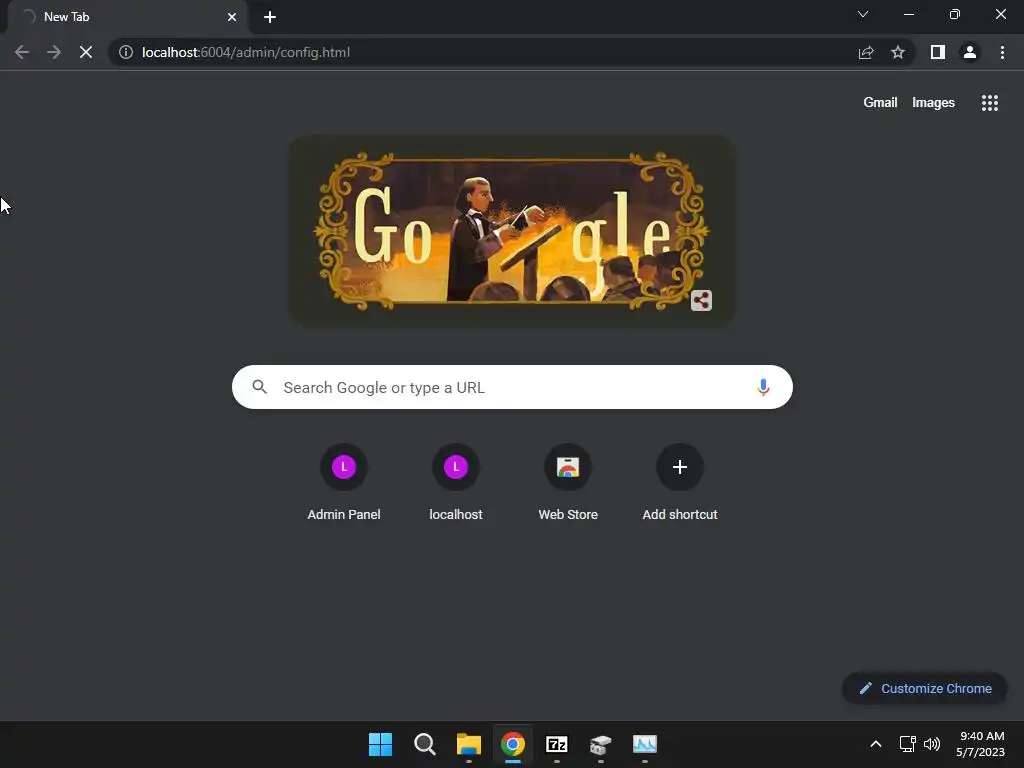The height and width of the screenshot is (768, 1024).
Task: Share this page icon
Action: 866,52
